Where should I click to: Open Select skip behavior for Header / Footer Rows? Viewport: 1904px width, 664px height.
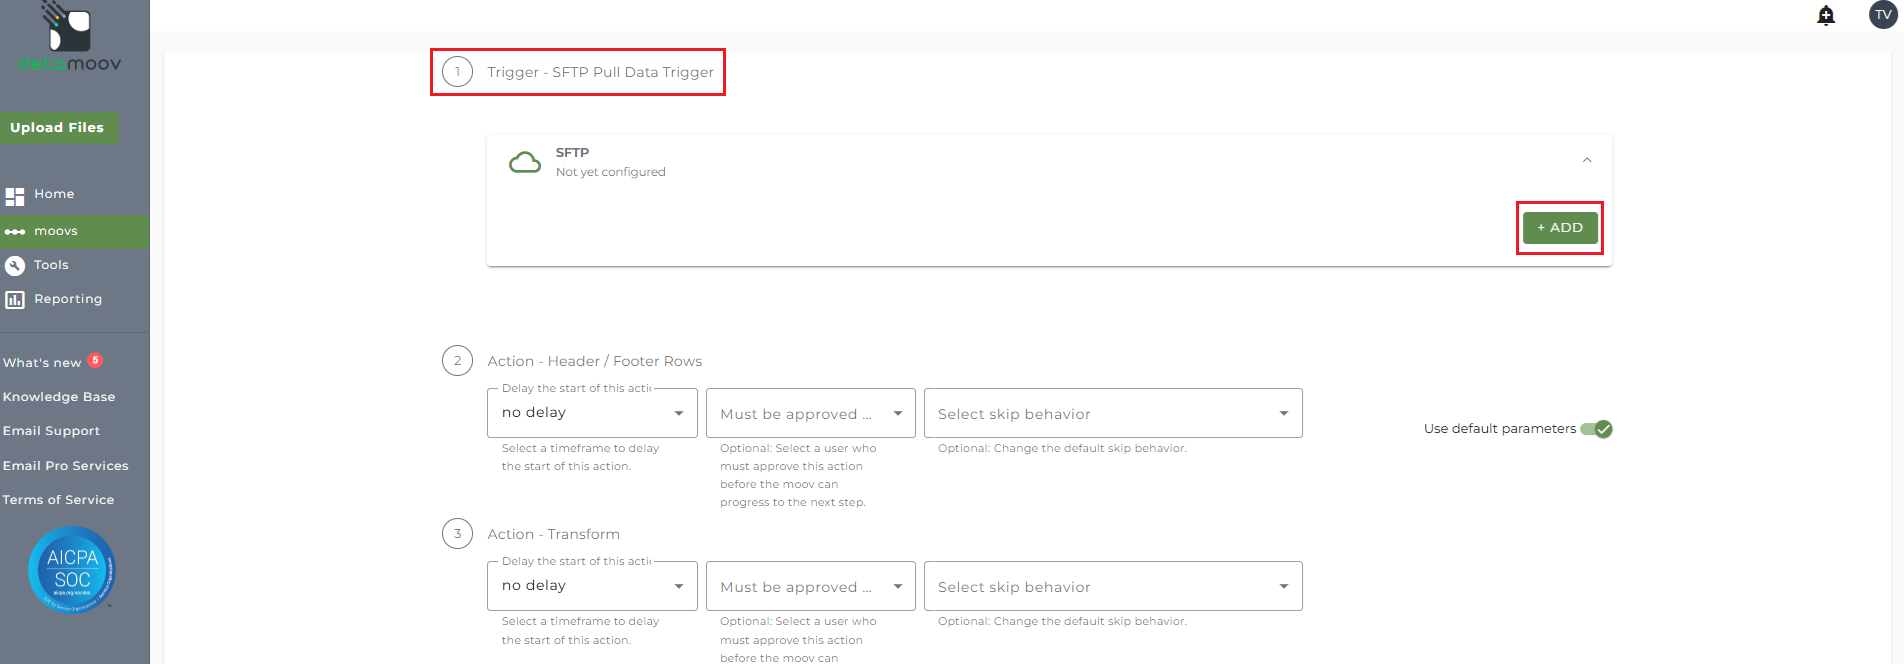[x=1113, y=413]
